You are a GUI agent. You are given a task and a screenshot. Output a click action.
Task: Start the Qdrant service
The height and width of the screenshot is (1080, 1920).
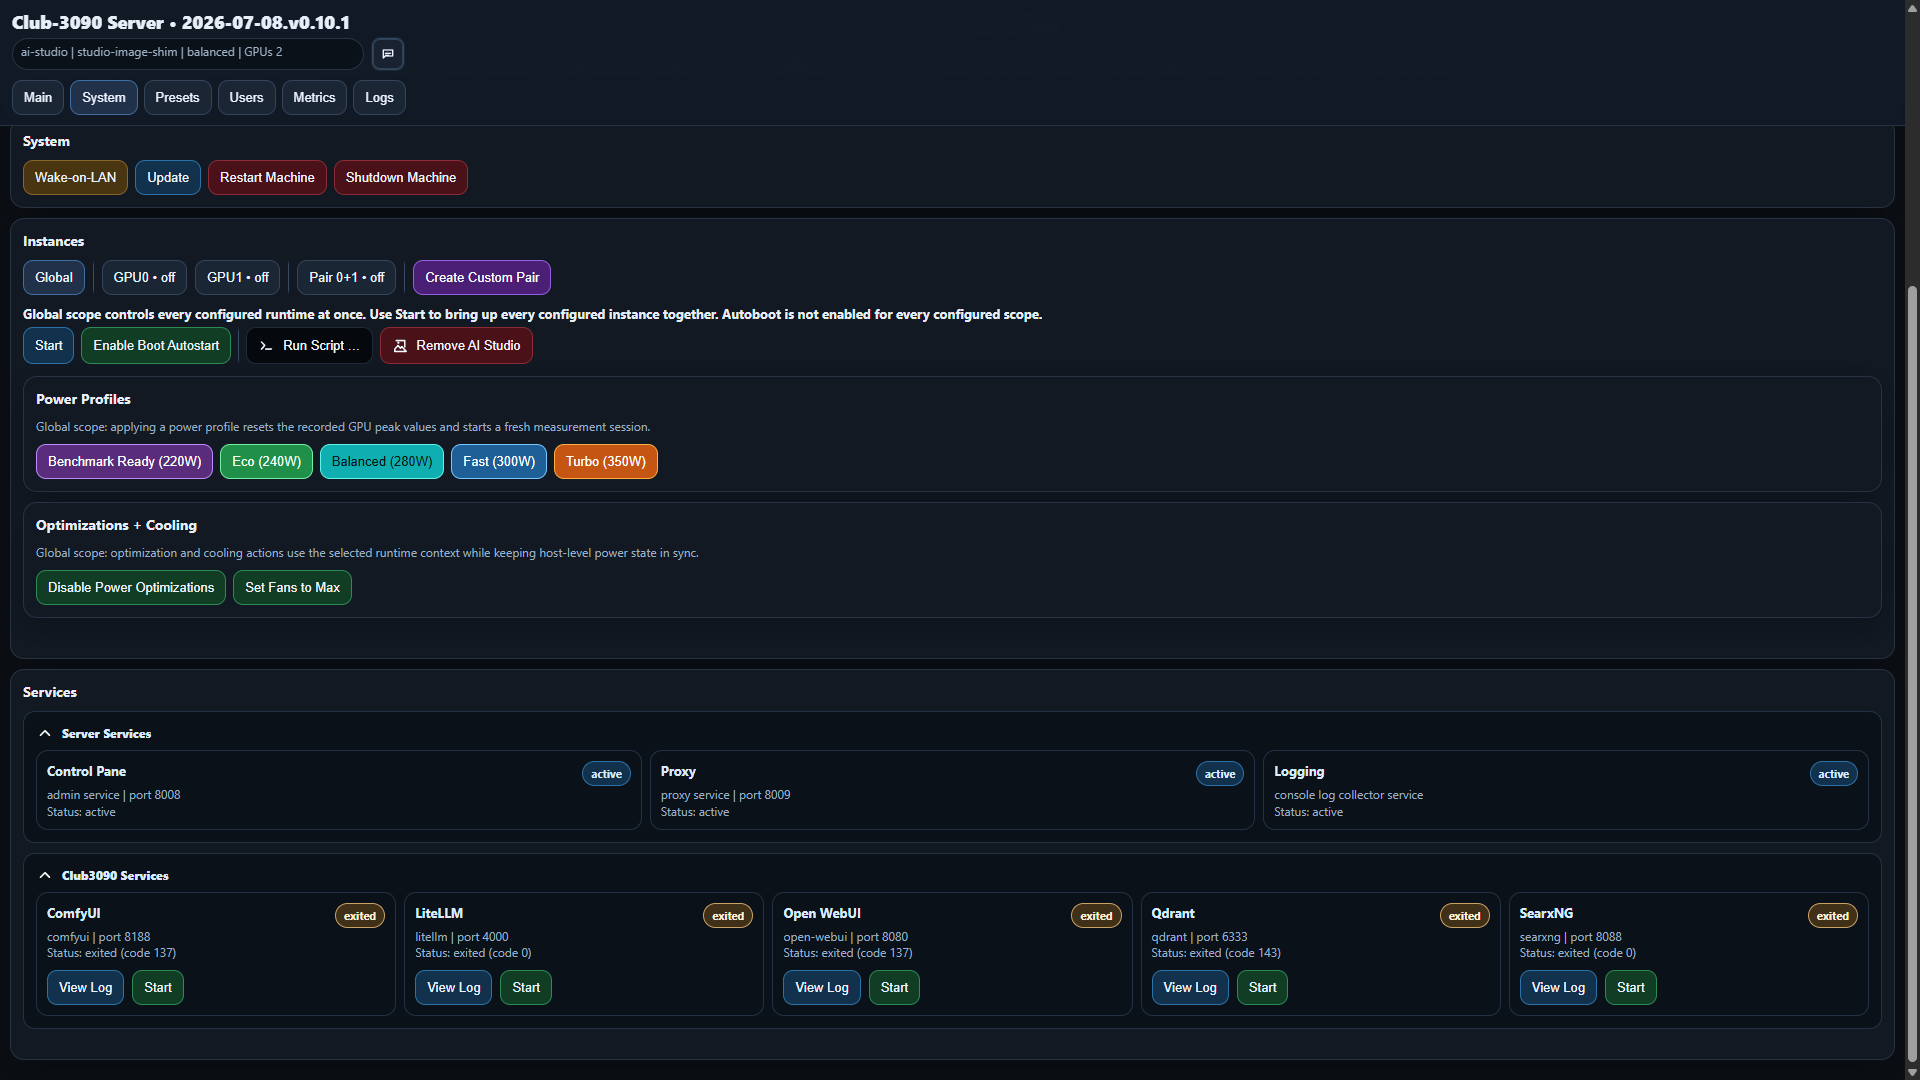tap(1262, 988)
